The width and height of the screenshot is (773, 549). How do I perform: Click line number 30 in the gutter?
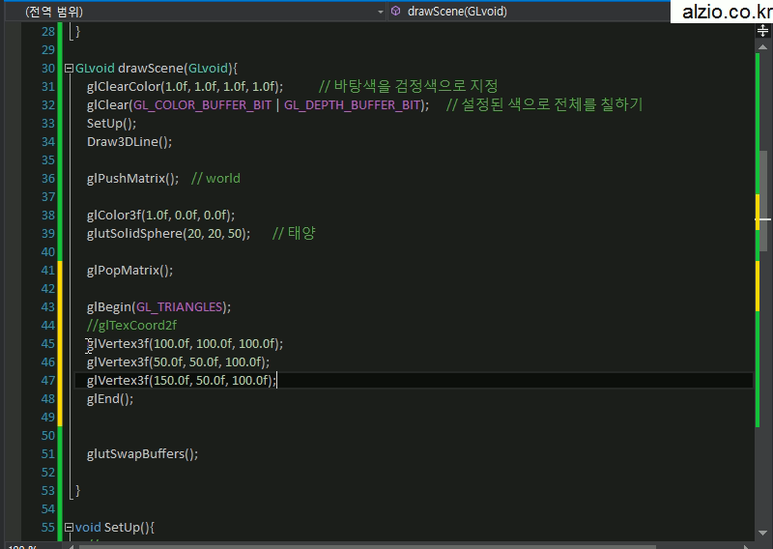coord(48,69)
